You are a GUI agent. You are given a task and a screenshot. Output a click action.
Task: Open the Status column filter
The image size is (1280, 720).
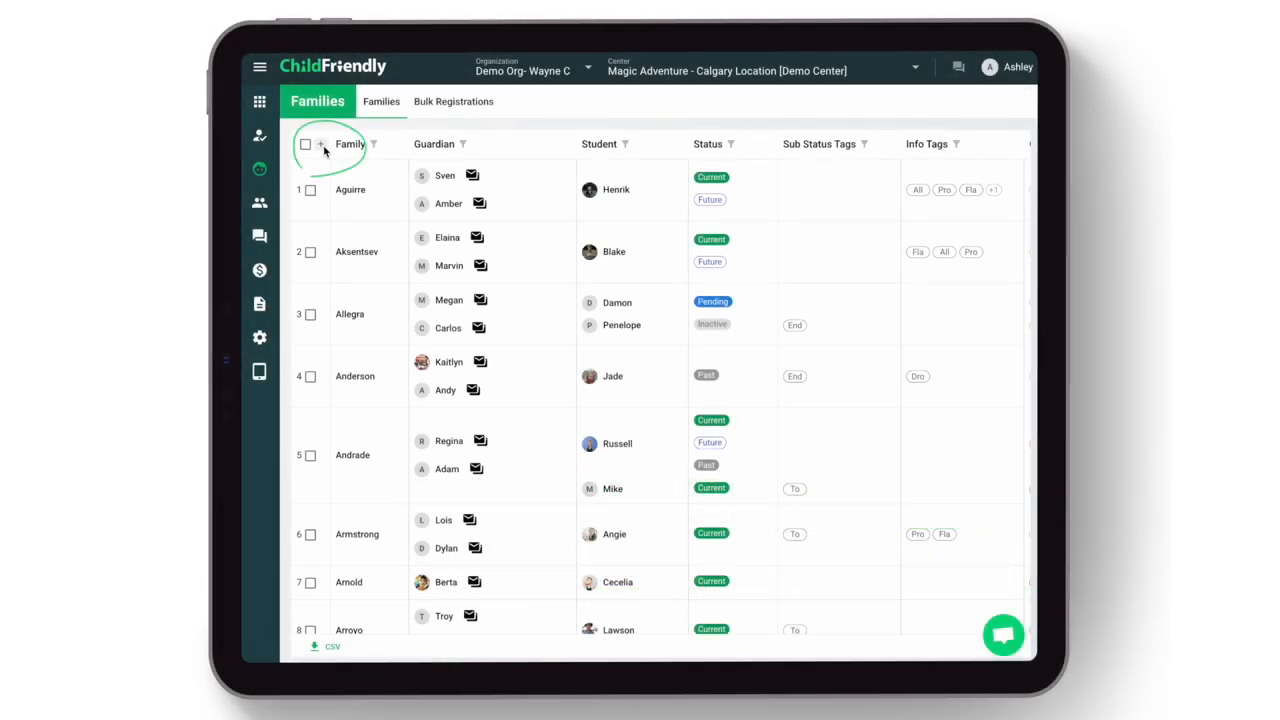pyautogui.click(x=731, y=144)
